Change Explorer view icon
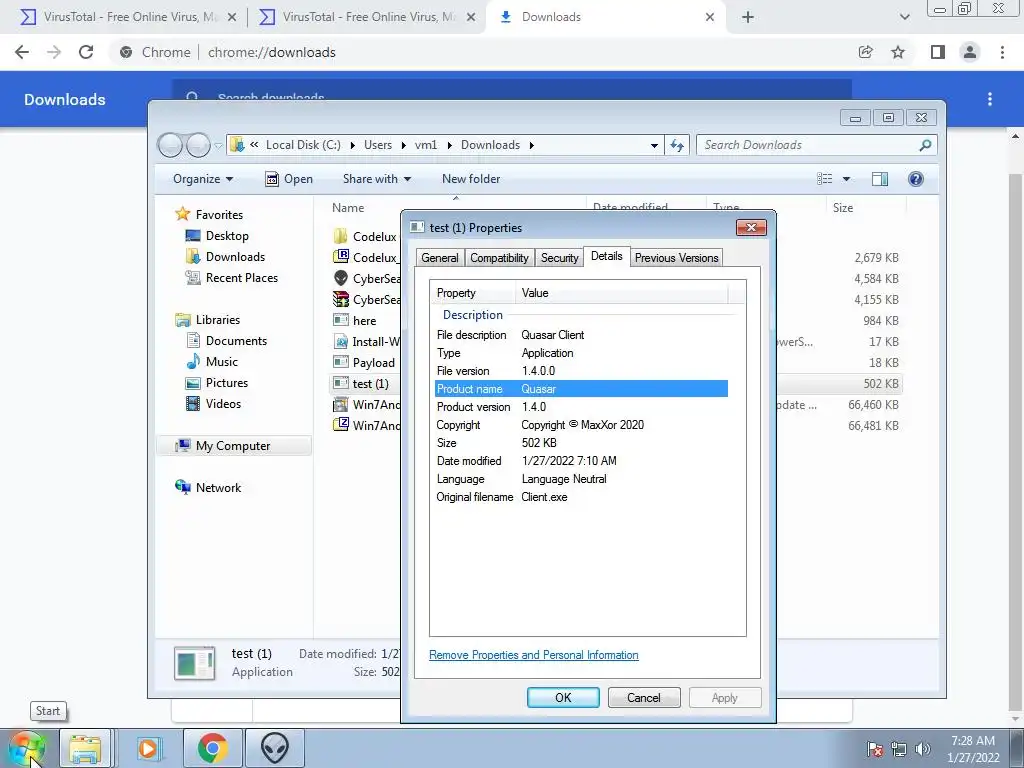The height and width of the screenshot is (768, 1024). pos(825,179)
